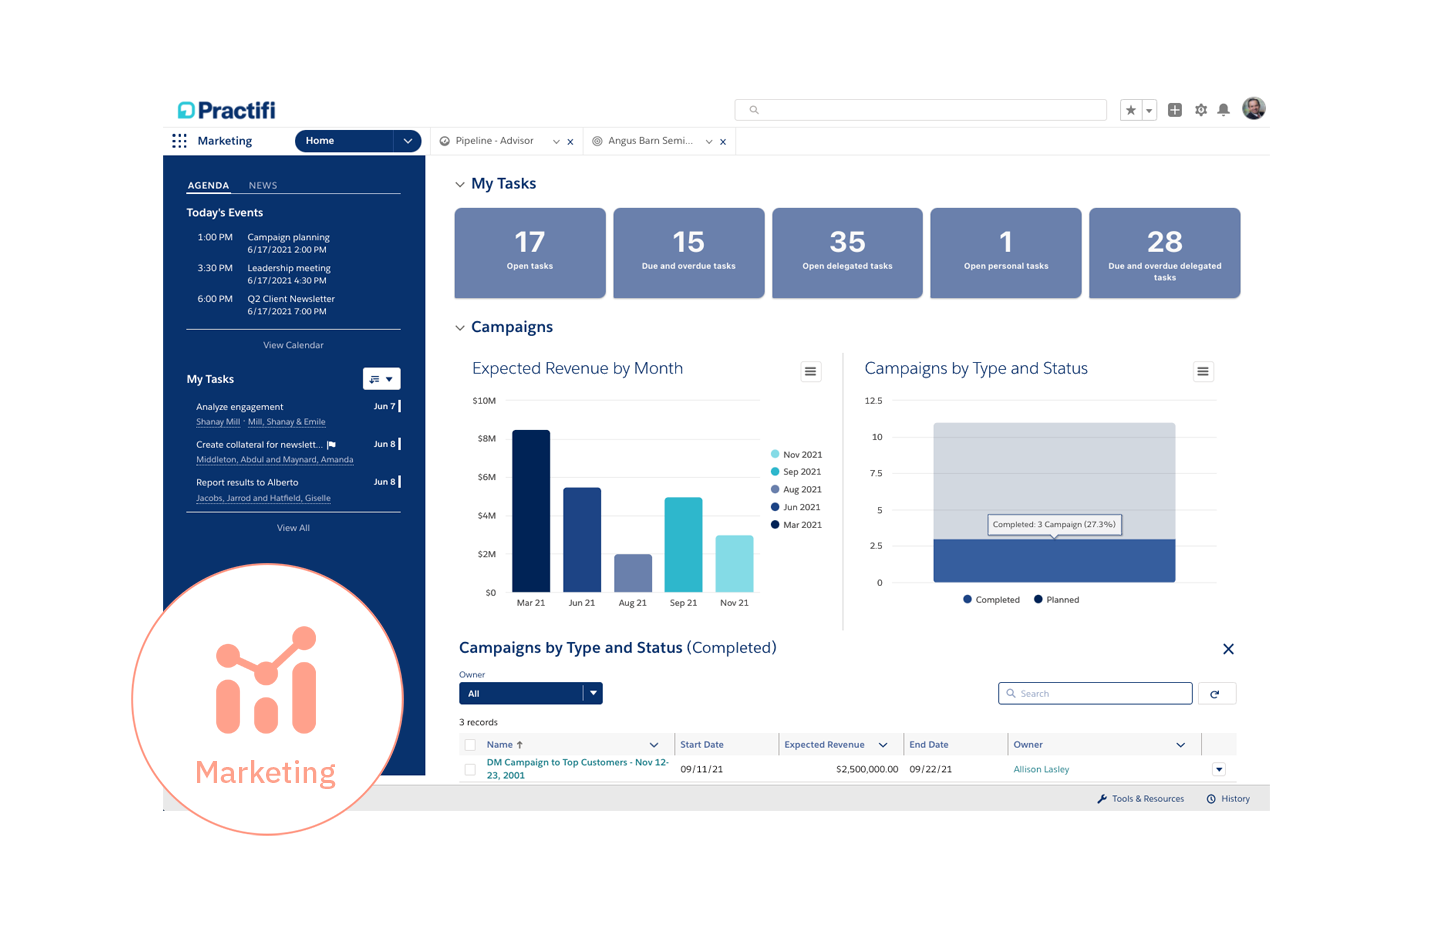
Task: Open Expected Revenue by Month chart menu
Action: pos(810,372)
